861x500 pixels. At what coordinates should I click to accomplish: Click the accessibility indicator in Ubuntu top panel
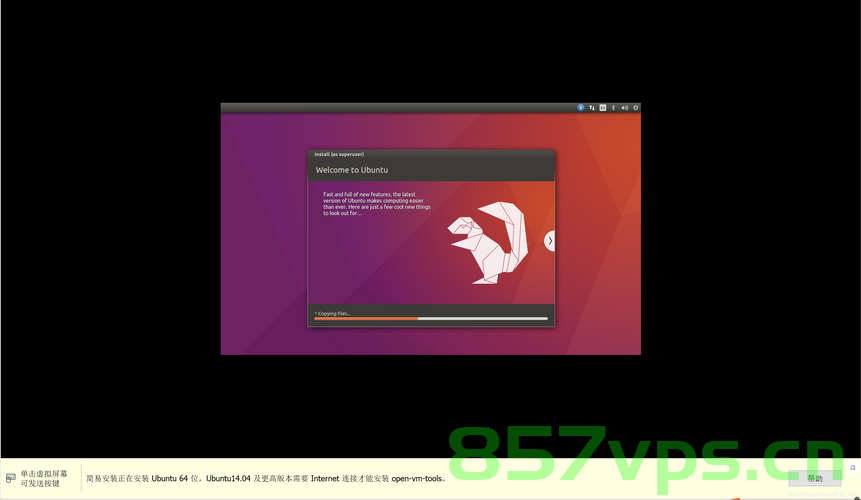(x=580, y=108)
